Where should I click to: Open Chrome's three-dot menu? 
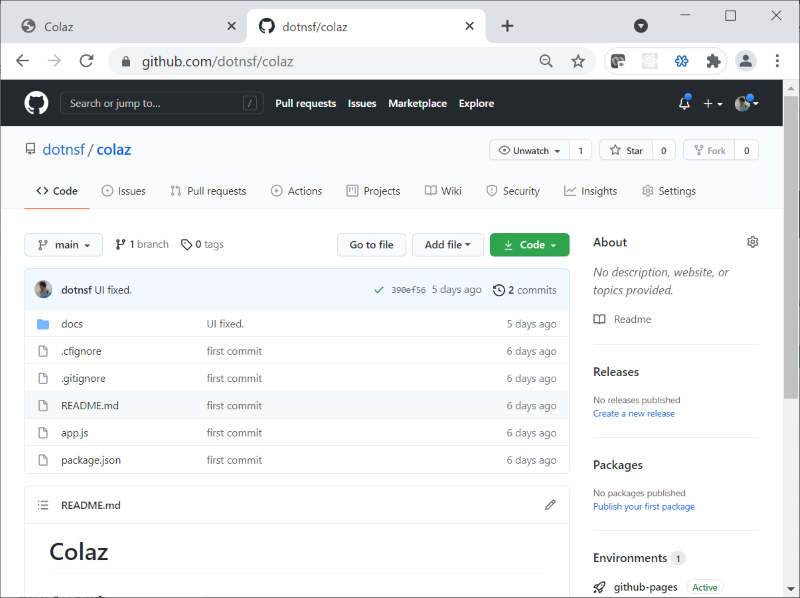coord(777,61)
